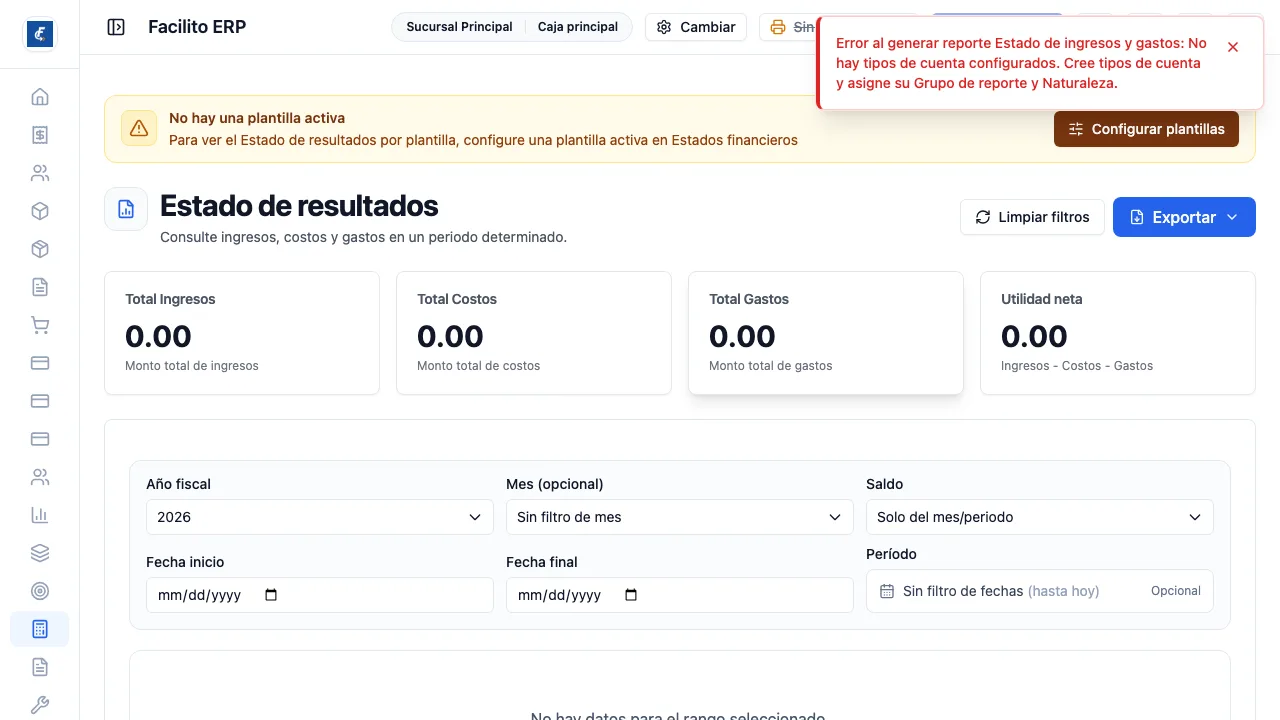Open calendar picker in Fecha final

[631, 595]
